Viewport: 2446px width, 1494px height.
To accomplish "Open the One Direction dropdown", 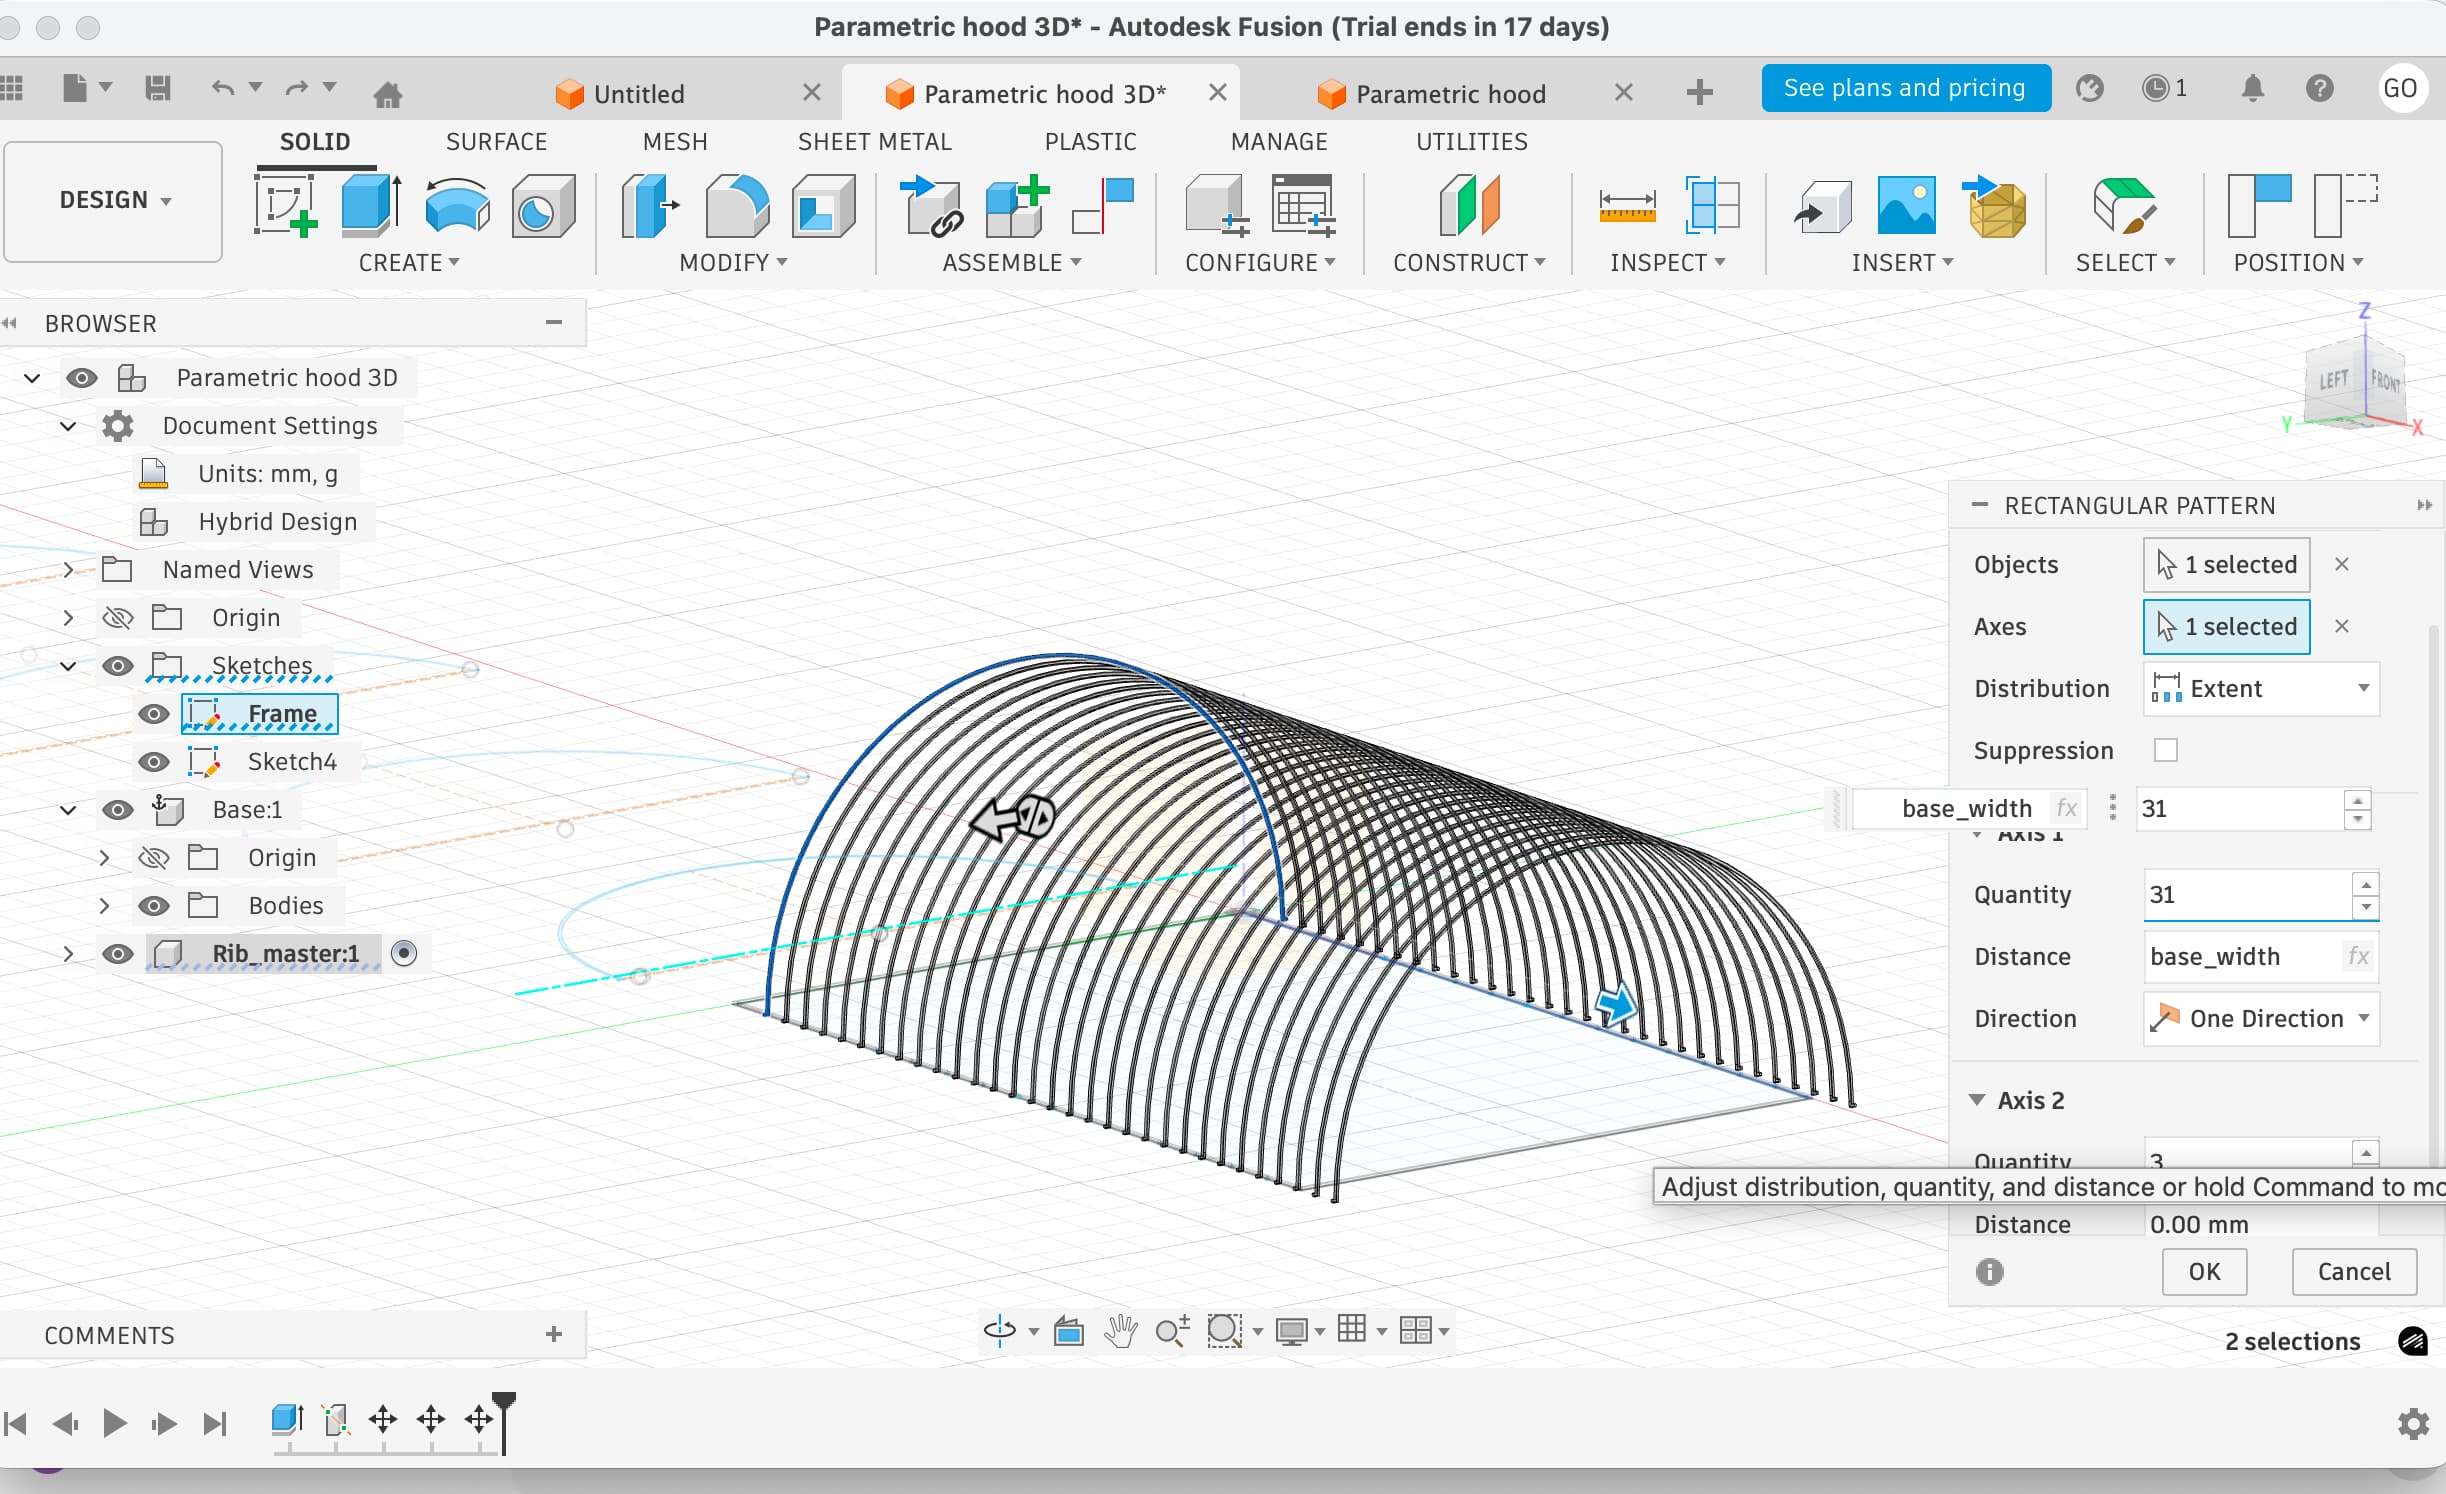I will click(x=2260, y=1018).
